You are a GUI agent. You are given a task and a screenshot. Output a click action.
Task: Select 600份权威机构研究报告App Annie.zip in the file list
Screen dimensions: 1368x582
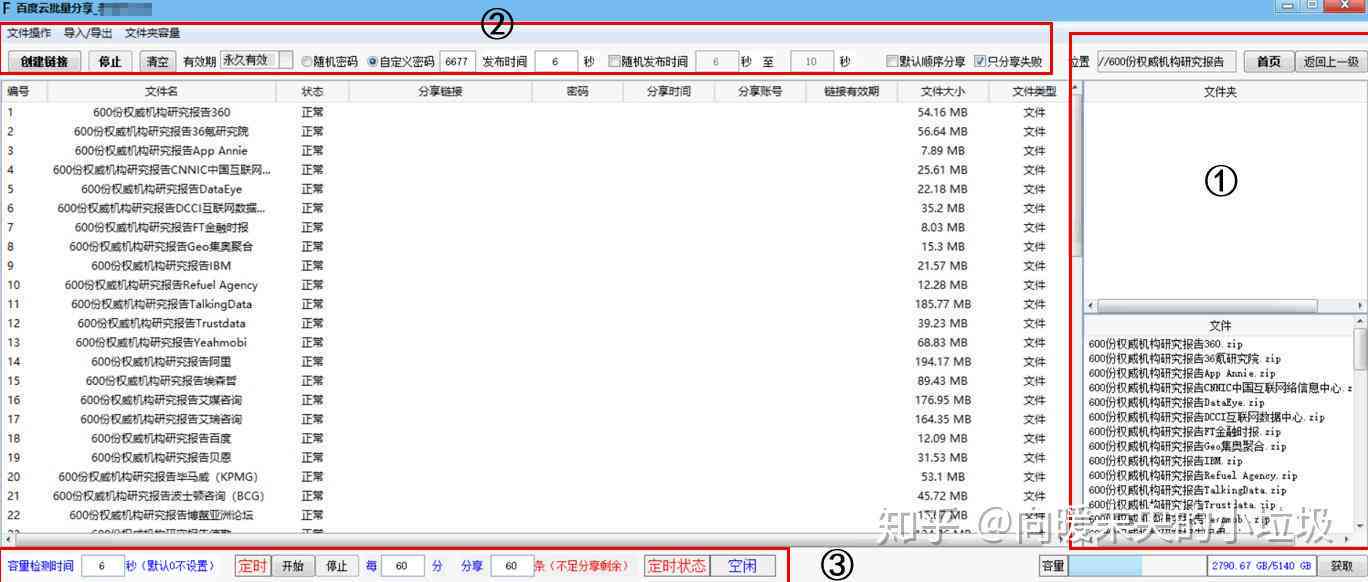coord(1182,373)
